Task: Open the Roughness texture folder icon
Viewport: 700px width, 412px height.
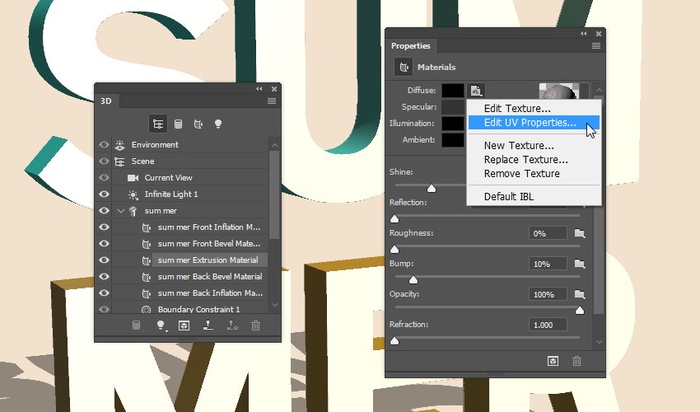Action: (x=578, y=233)
